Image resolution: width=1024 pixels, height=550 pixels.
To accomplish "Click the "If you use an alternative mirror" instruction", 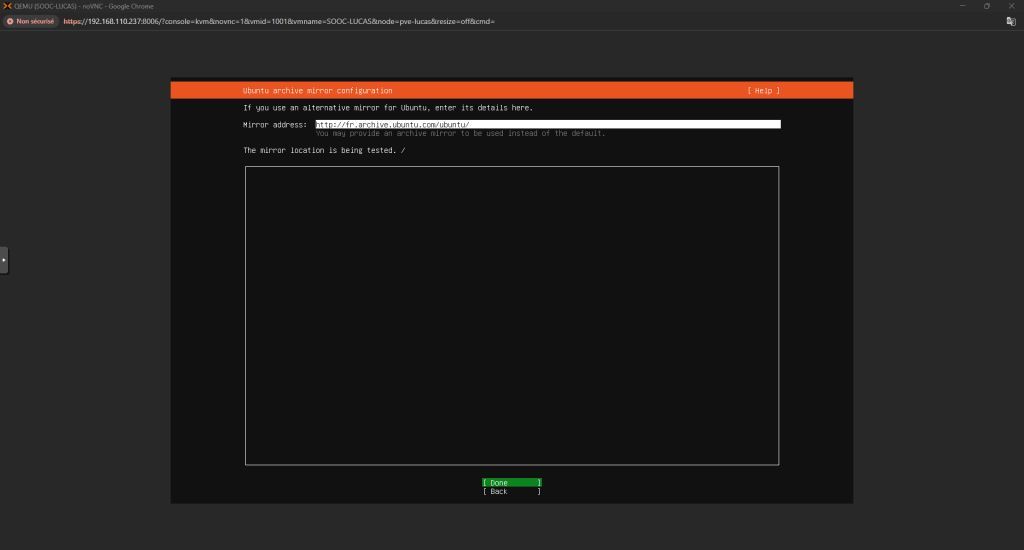I will click(388, 108).
